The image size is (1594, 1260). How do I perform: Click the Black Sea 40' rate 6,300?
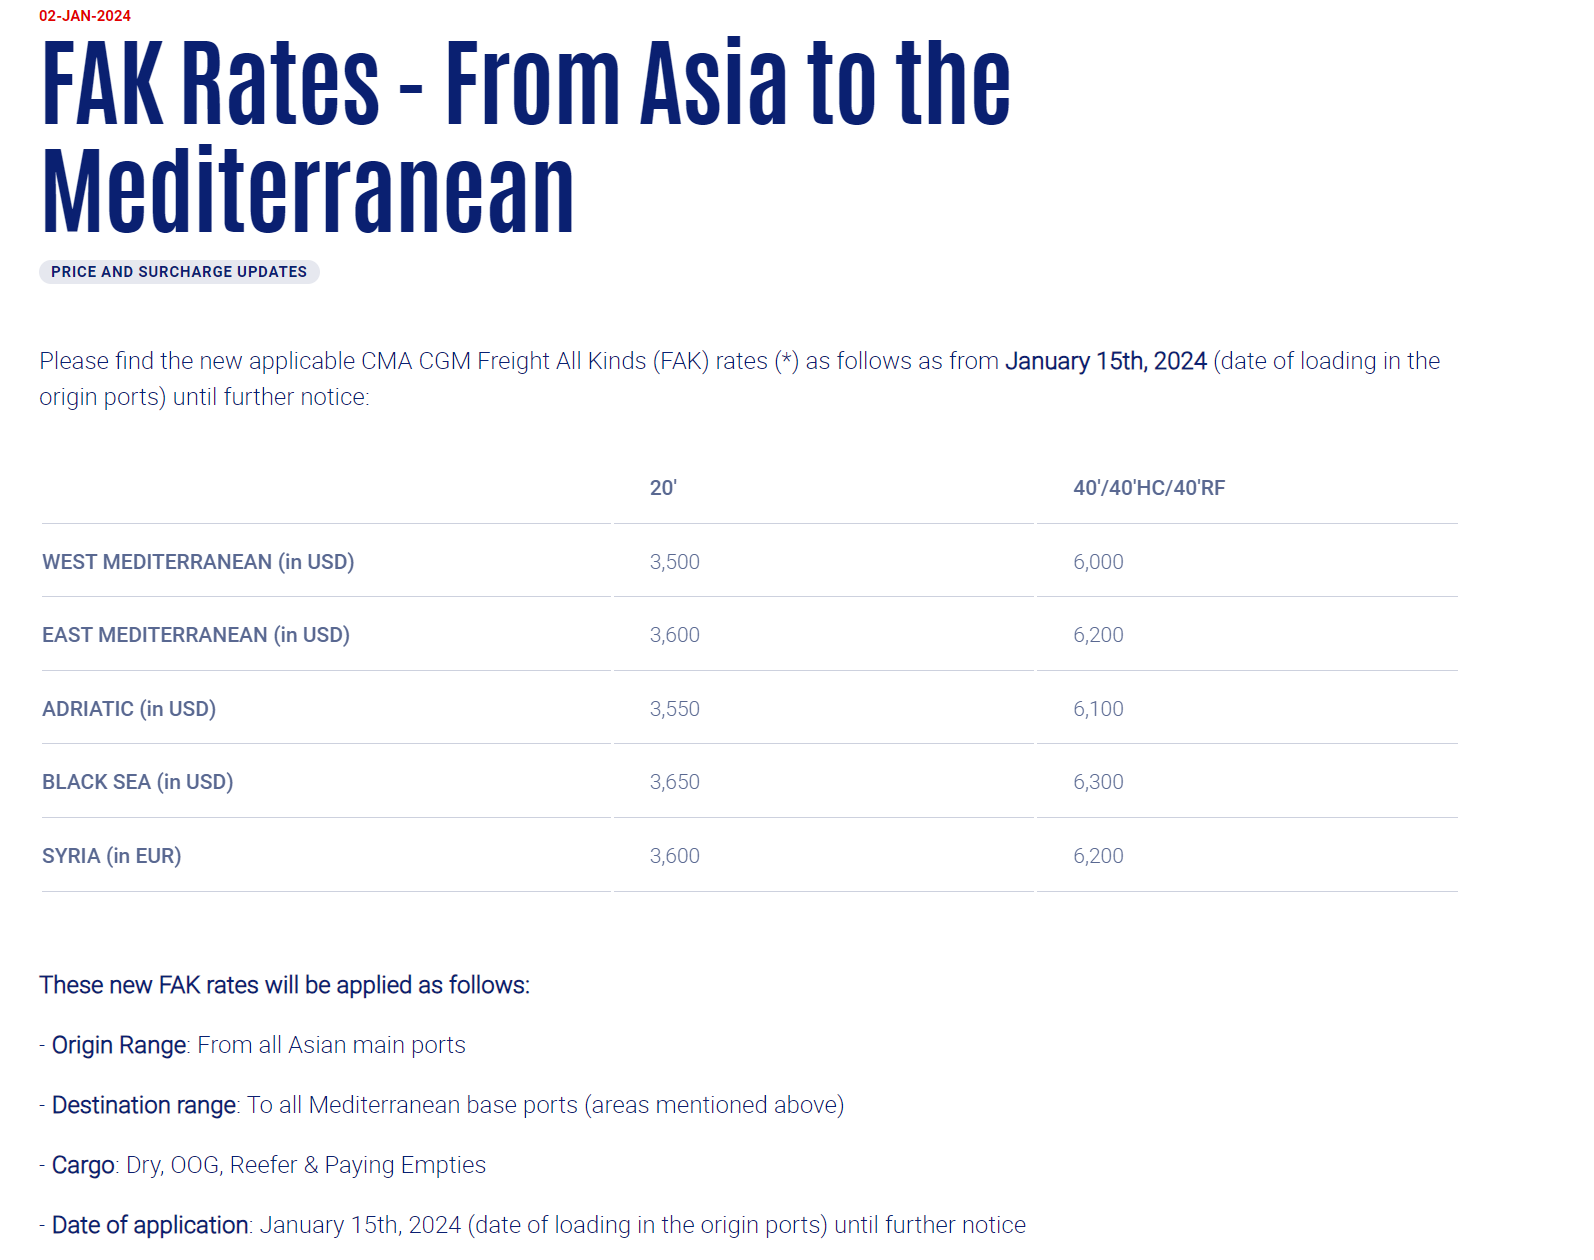(x=1098, y=782)
